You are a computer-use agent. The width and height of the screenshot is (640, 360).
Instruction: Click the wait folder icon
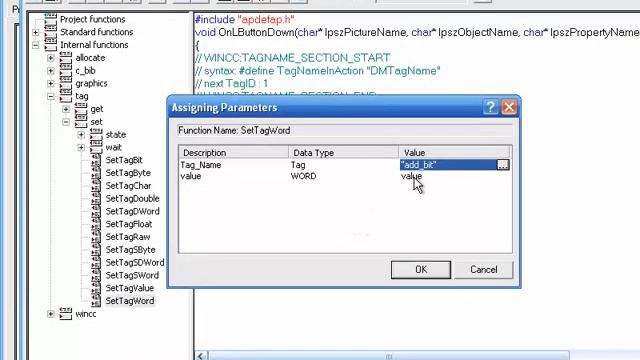[96, 147]
